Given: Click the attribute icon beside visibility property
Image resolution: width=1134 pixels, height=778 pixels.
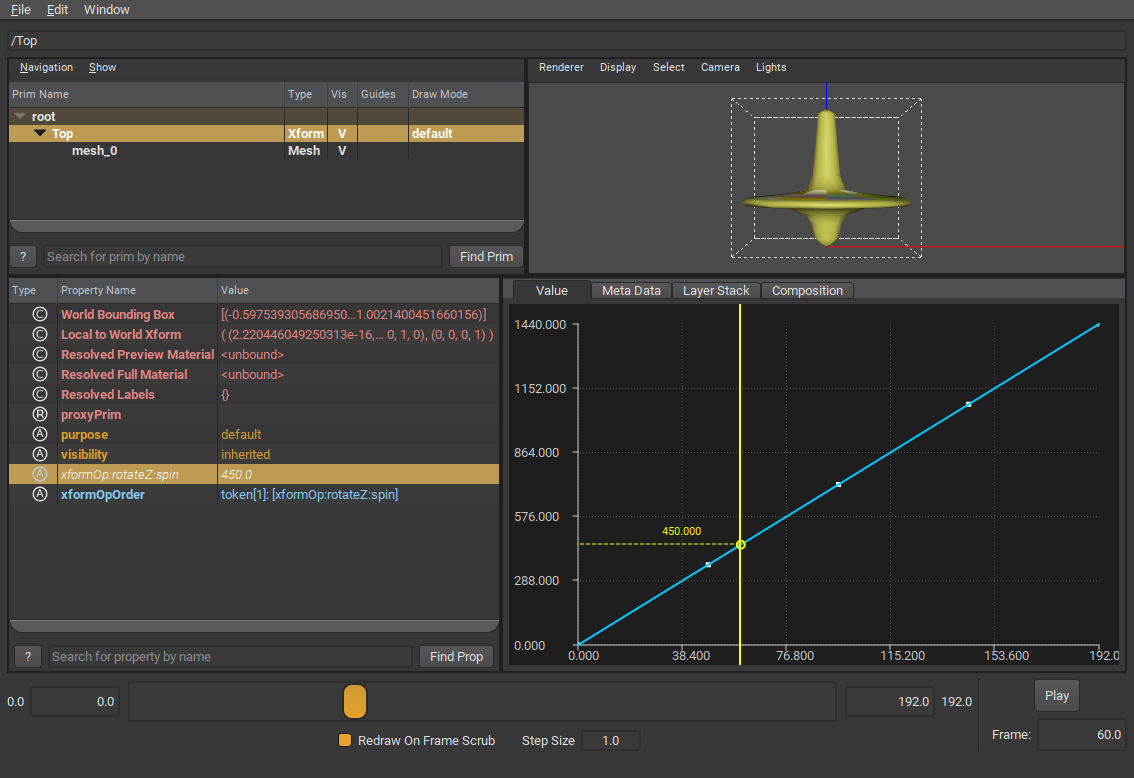Looking at the screenshot, I should pyautogui.click(x=40, y=454).
